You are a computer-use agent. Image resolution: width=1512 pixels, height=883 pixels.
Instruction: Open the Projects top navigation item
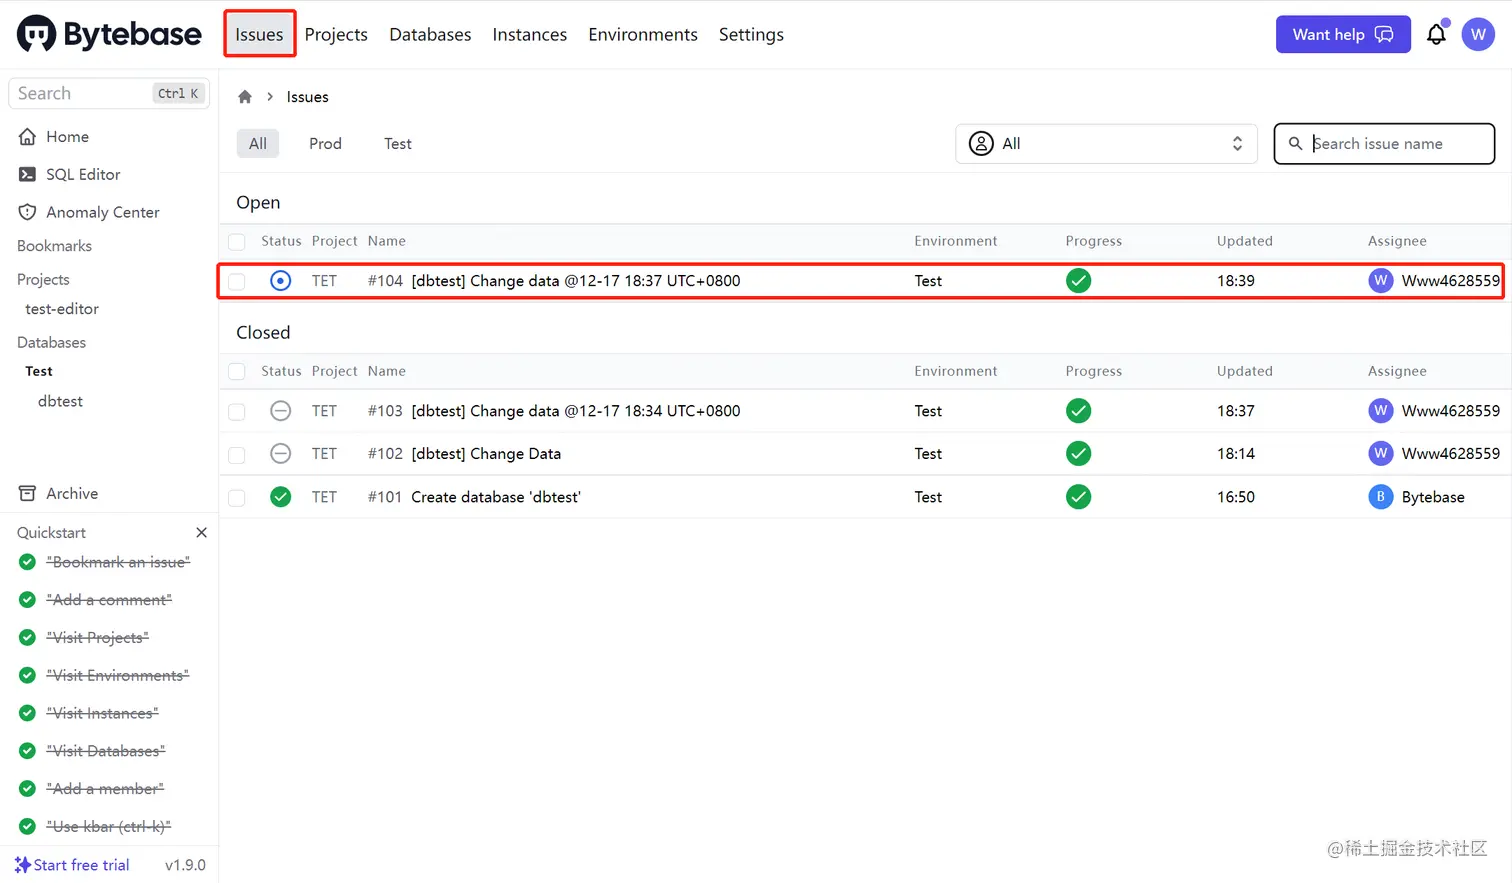click(336, 34)
